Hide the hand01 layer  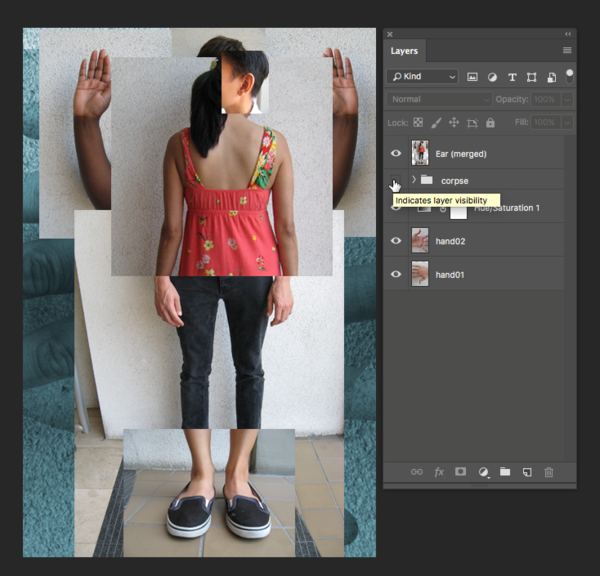pyautogui.click(x=396, y=274)
